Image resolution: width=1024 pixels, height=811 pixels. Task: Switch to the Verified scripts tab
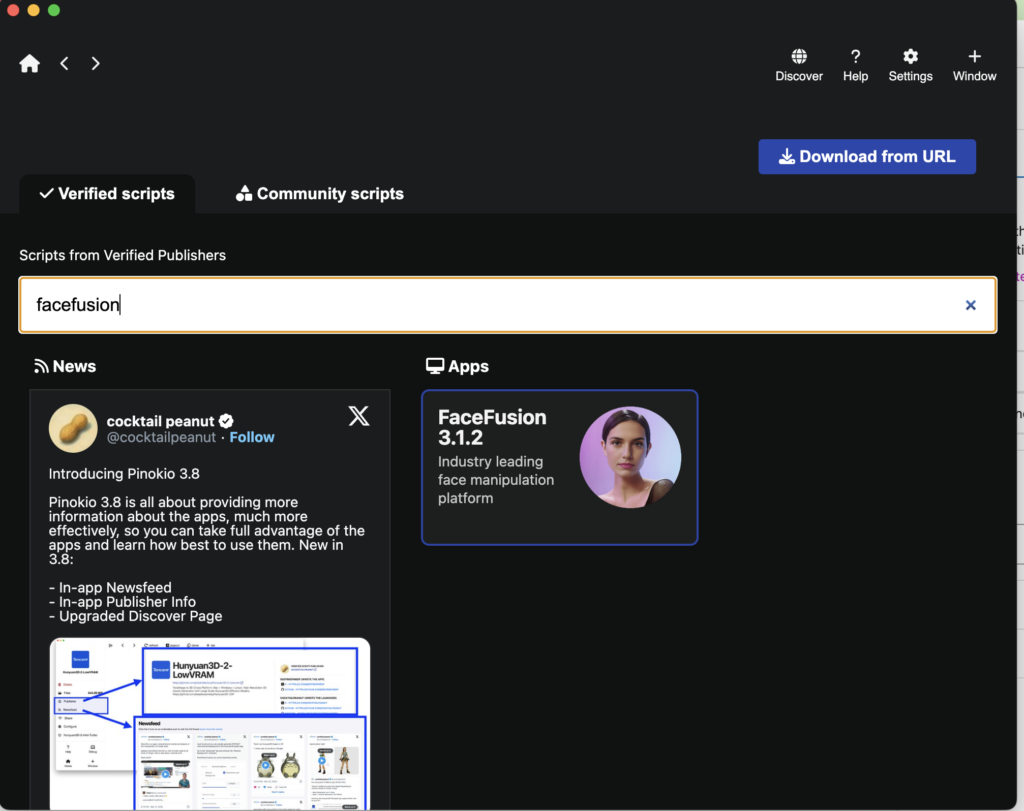point(107,194)
